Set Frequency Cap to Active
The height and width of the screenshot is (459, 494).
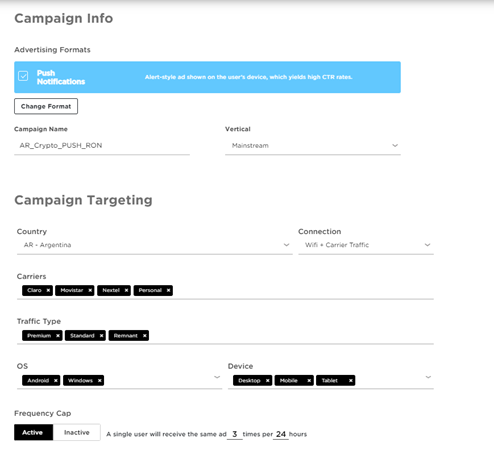pyautogui.click(x=33, y=432)
